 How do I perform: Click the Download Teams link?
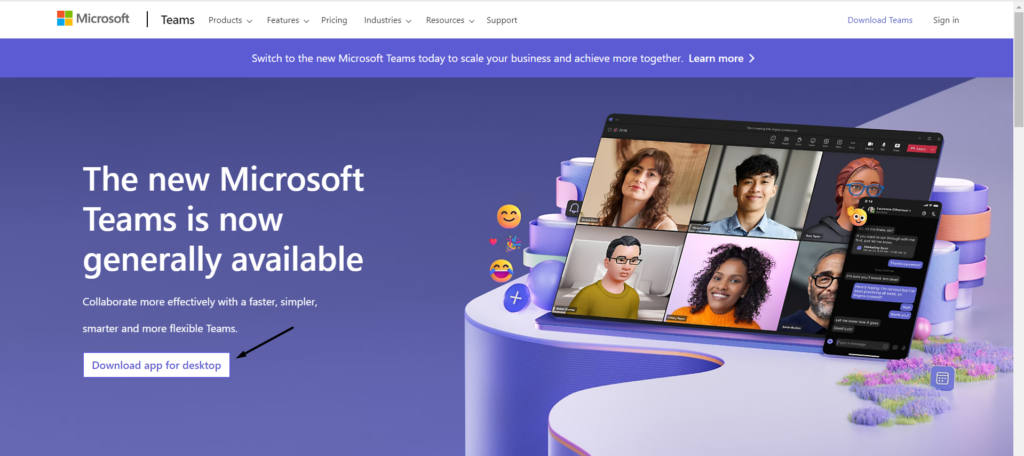pyautogui.click(x=880, y=20)
